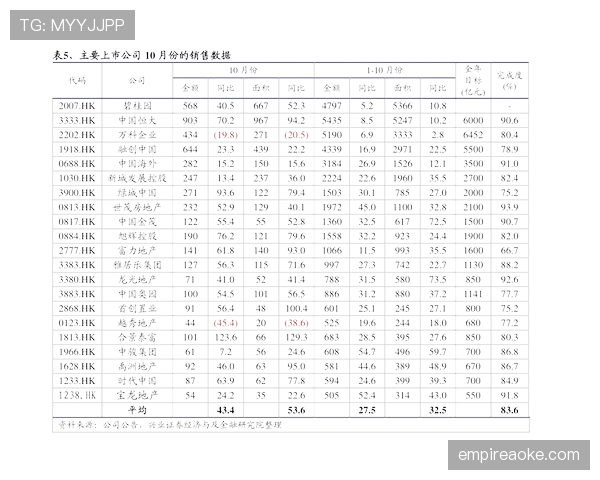Click the bold average value 27.5
Screen dimensions: 600x480
[367, 410]
